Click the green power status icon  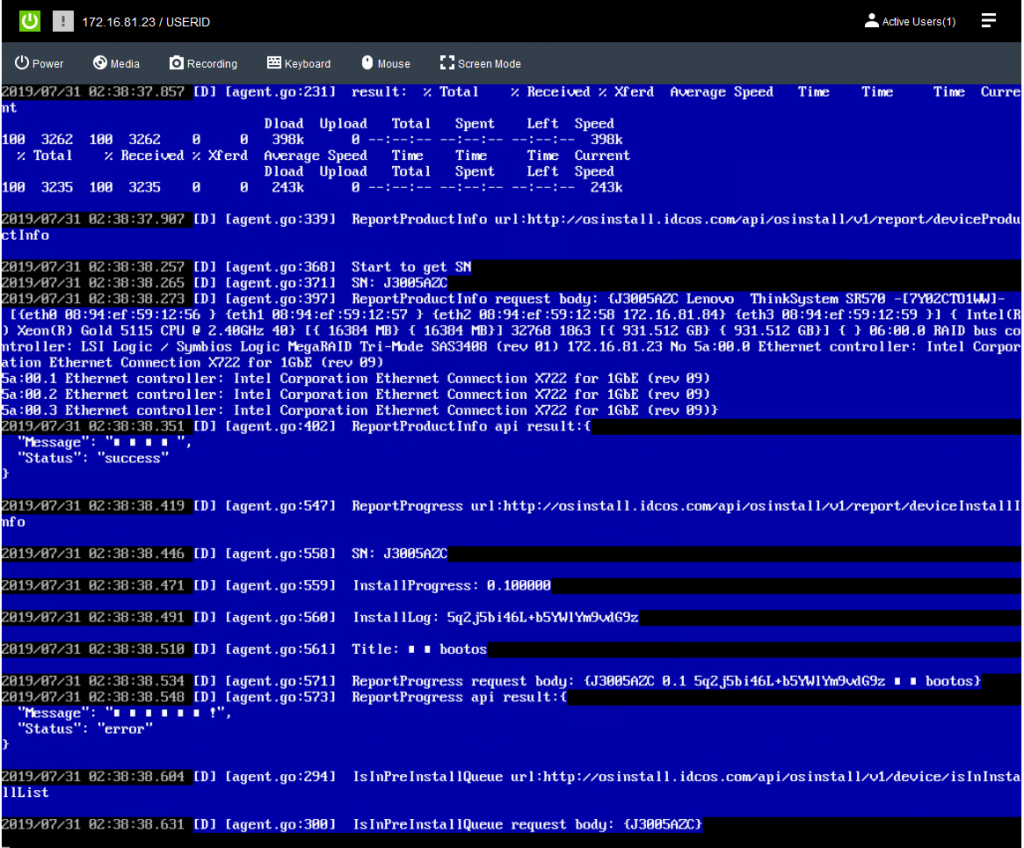pyautogui.click(x=29, y=20)
